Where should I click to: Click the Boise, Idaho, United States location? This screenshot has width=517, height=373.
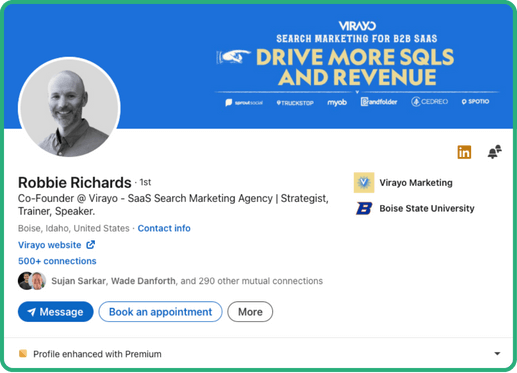[74, 228]
